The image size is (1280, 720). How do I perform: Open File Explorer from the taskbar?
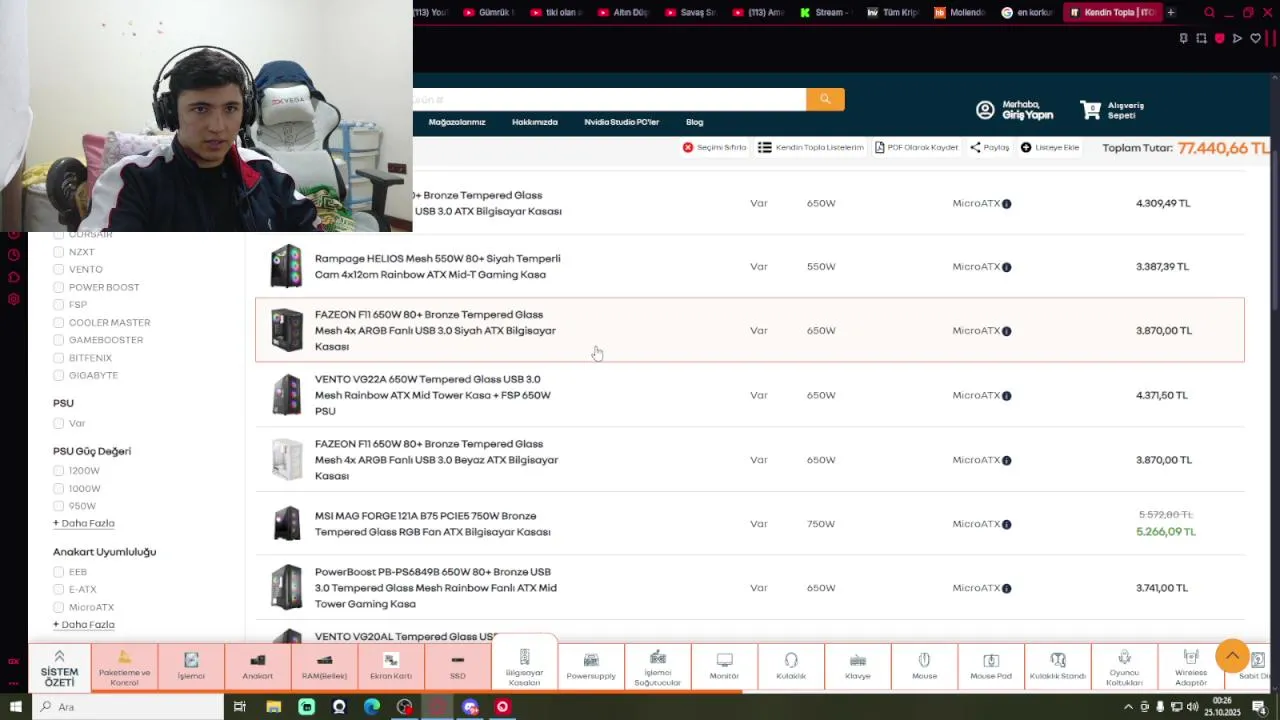click(x=273, y=707)
